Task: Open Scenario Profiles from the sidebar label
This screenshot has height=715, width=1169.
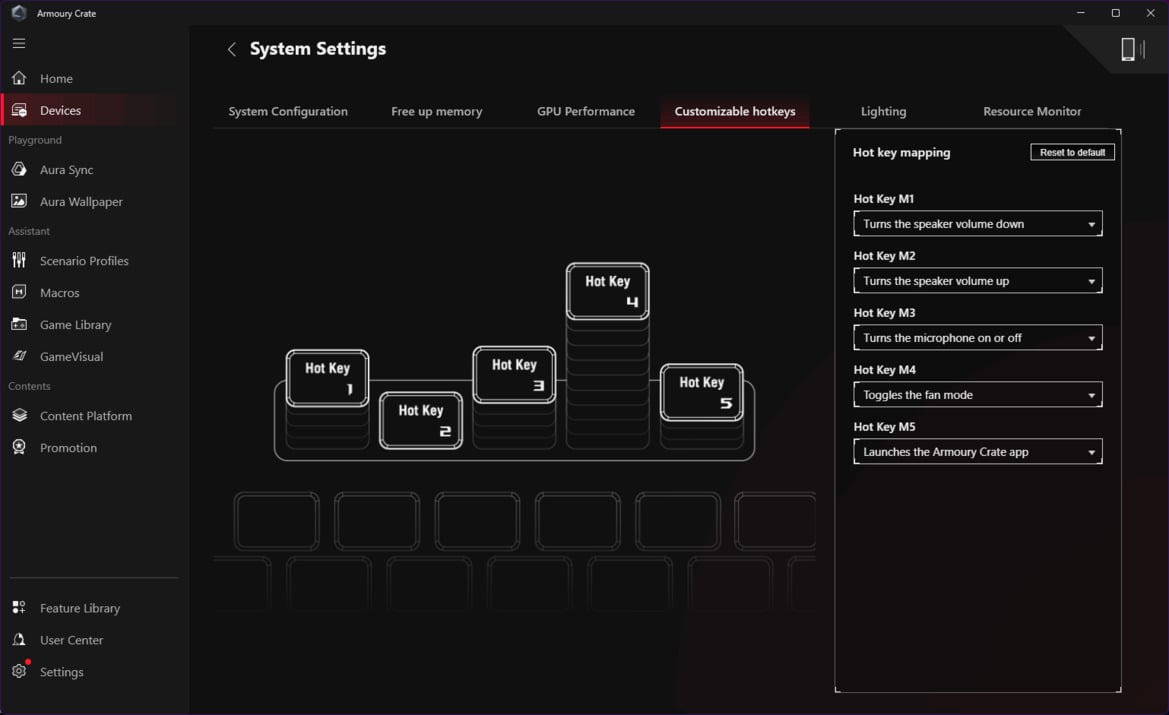Action: [84, 261]
